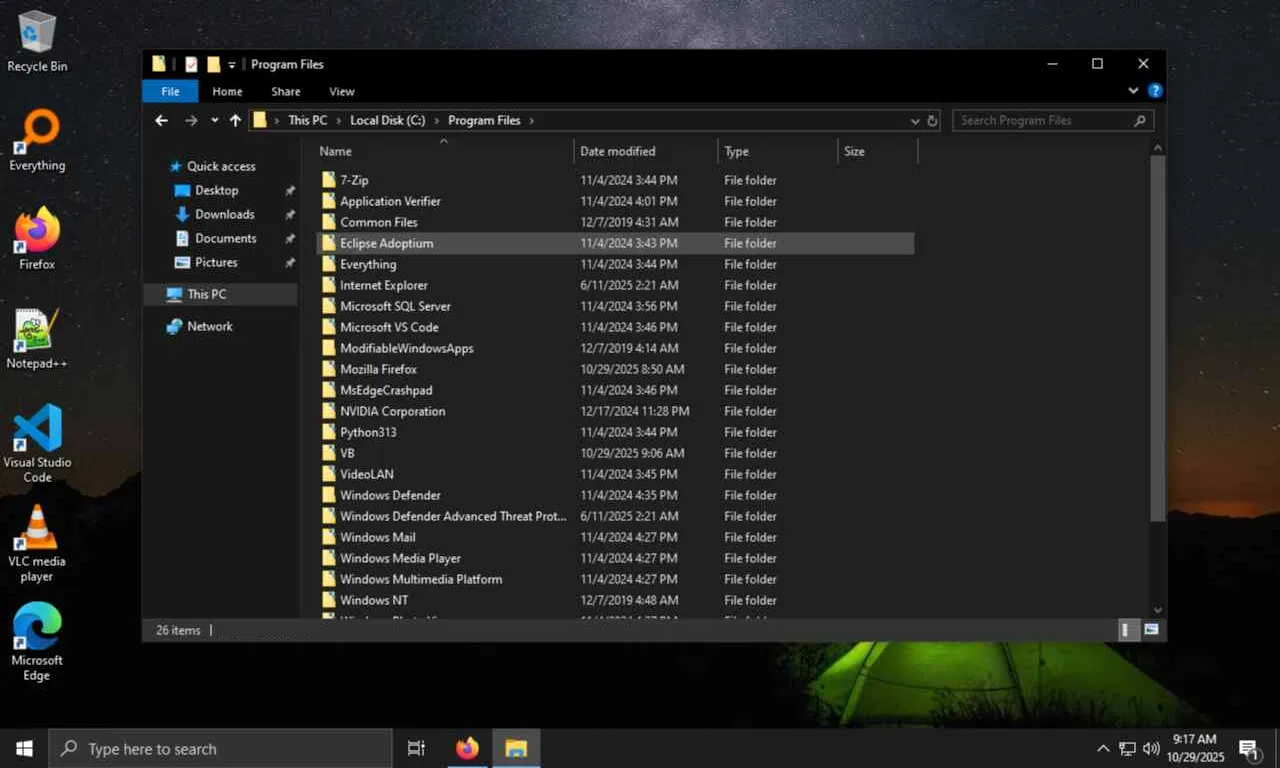Screen dimensions: 1280x768
Task: Select the 'Mozilla Firefox' folder name
Action: (378, 369)
